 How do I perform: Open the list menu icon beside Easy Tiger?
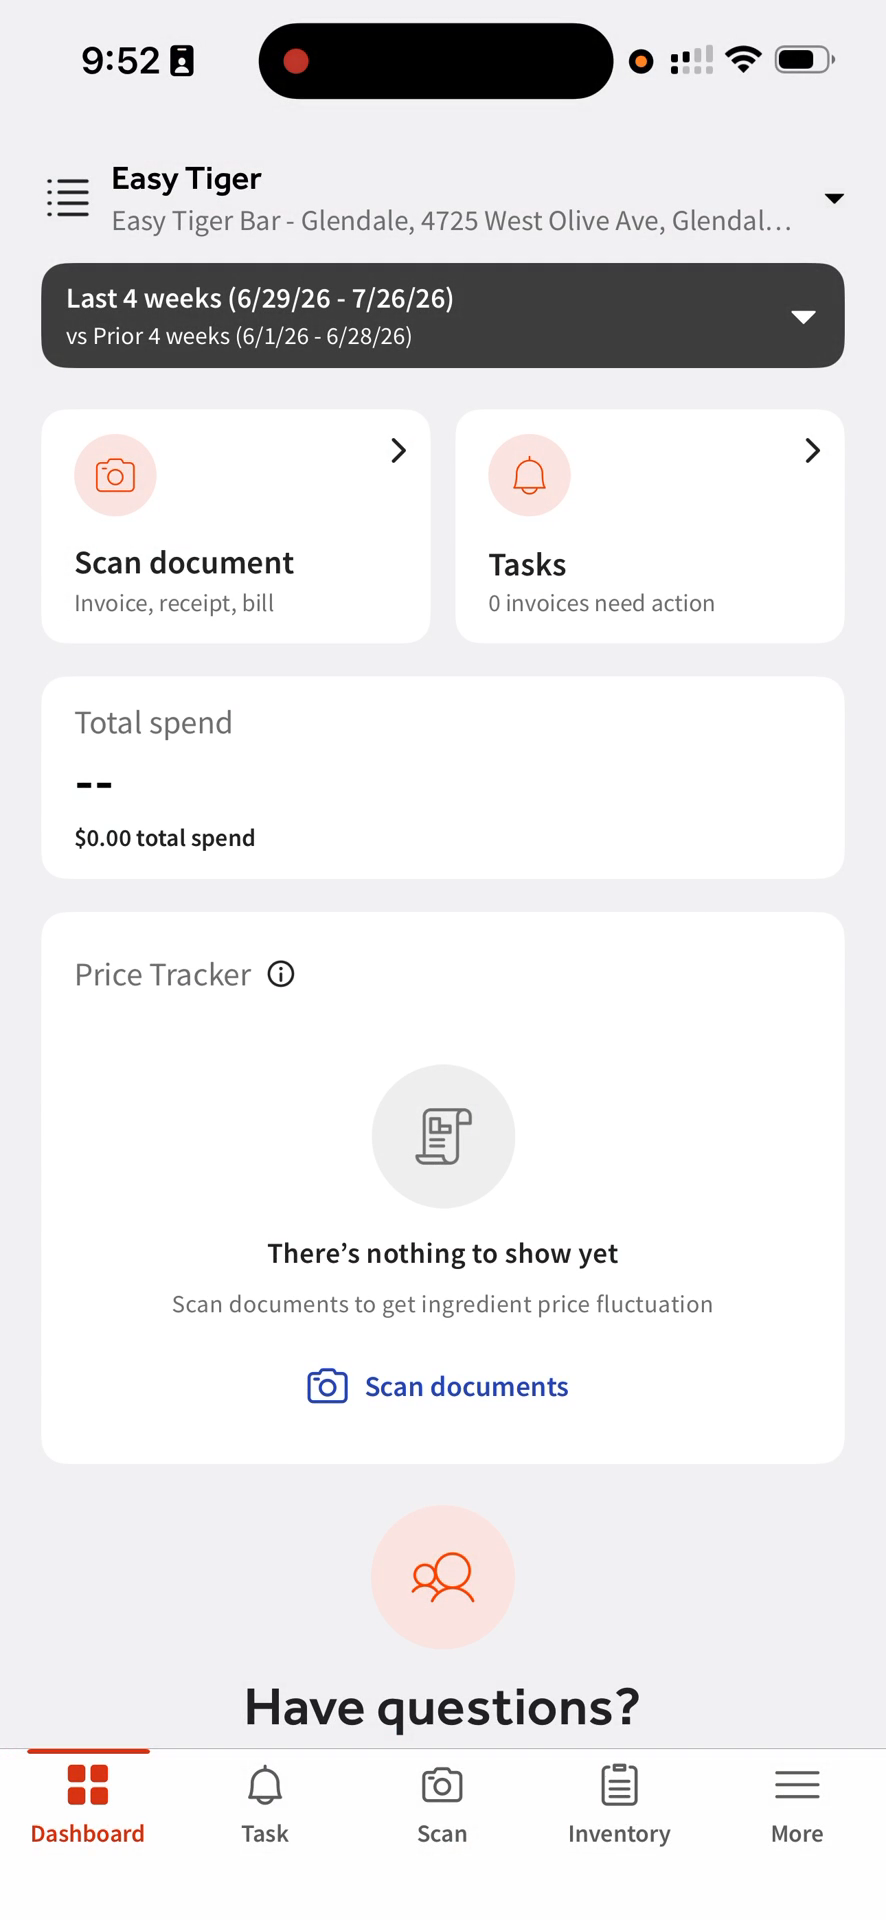[x=68, y=198]
